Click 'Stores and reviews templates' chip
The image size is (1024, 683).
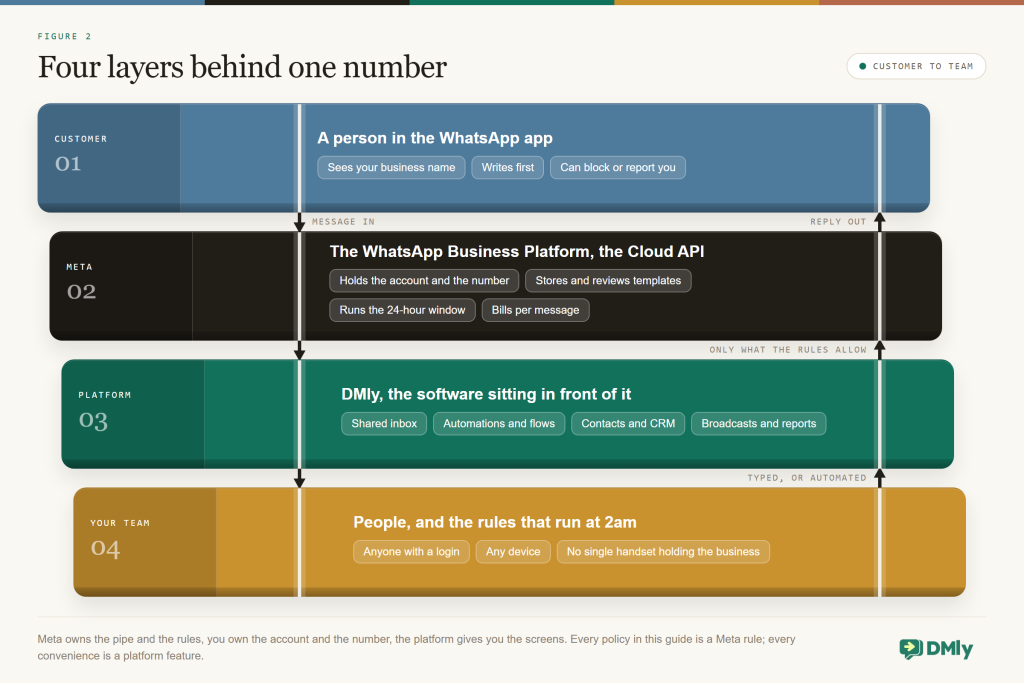(608, 281)
